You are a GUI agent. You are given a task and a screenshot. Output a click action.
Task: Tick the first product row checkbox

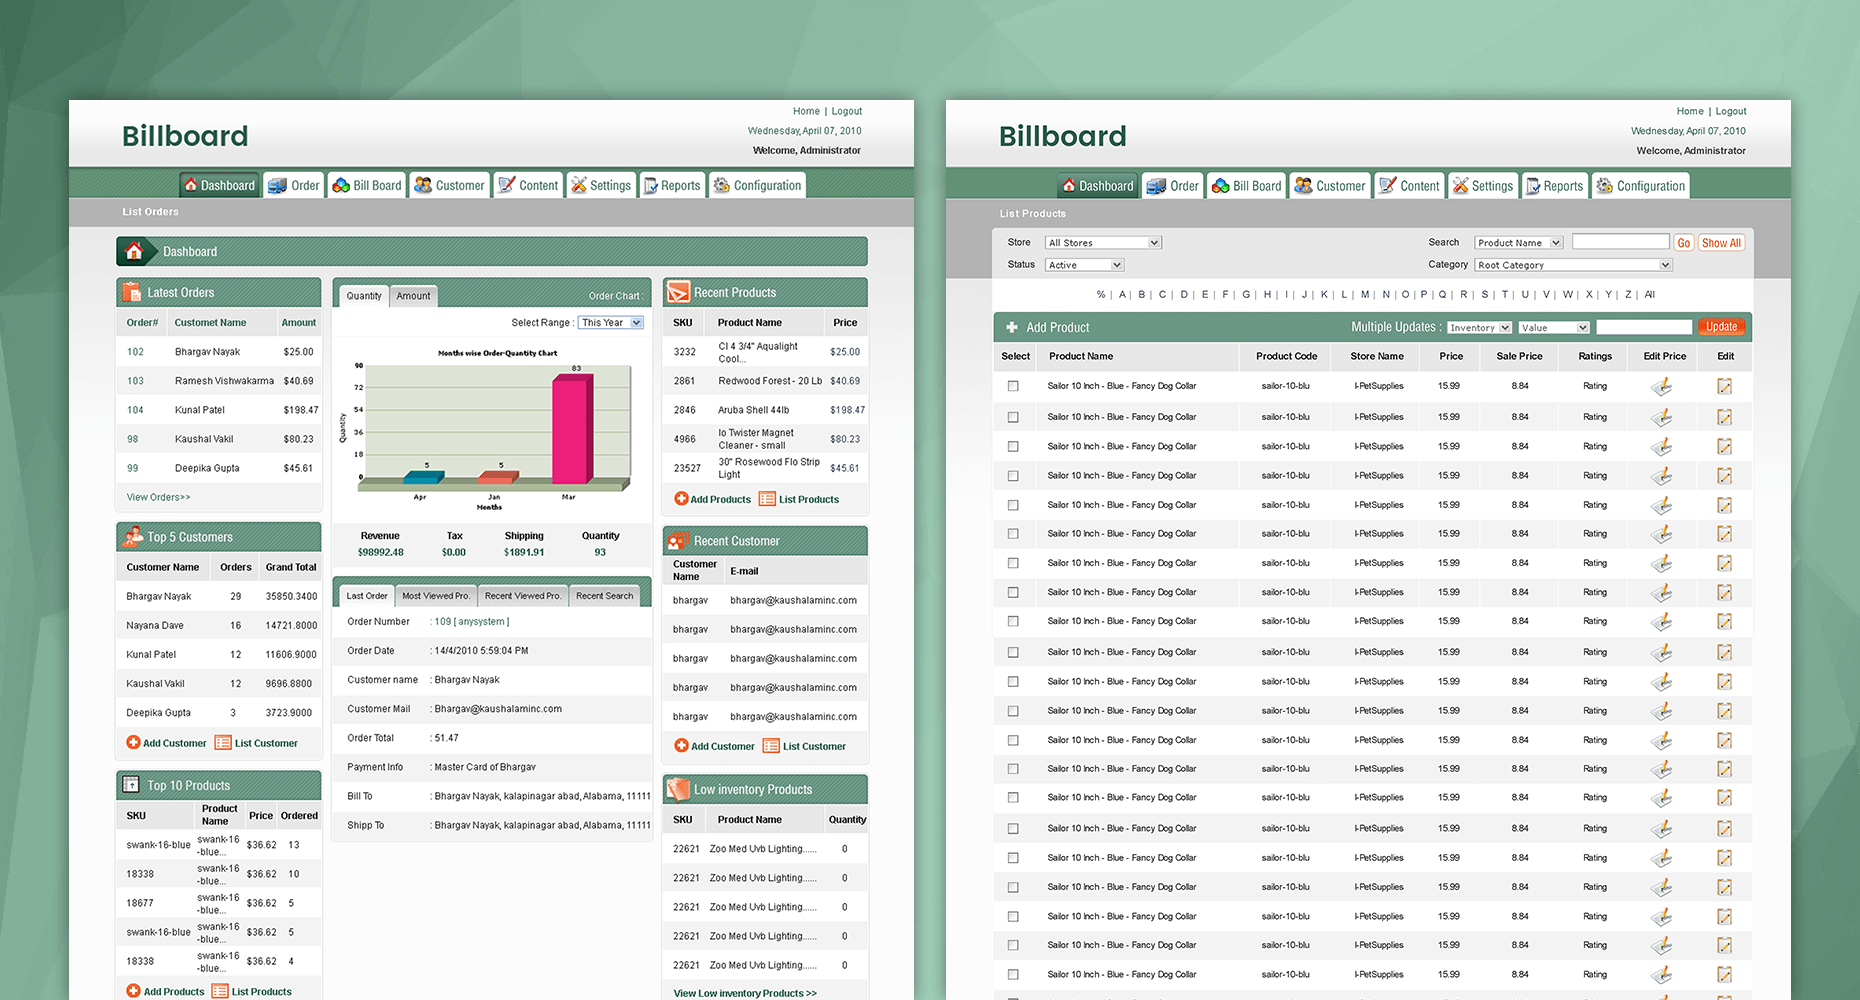(1013, 386)
